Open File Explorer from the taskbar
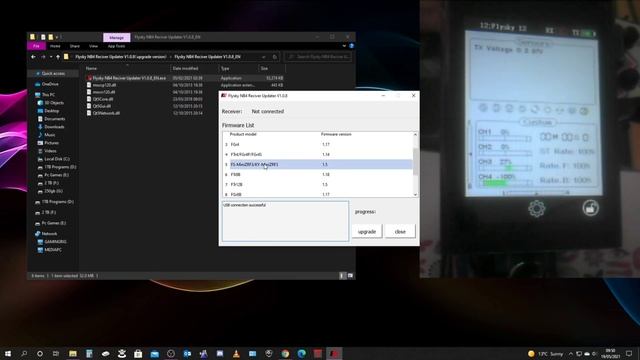 73,353
